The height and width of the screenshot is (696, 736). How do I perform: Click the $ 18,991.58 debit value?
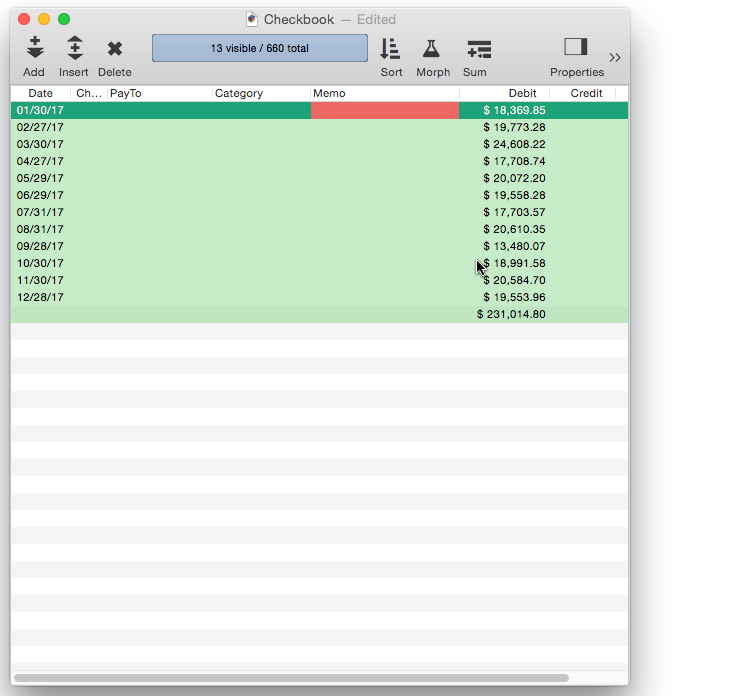click(514, 263)
